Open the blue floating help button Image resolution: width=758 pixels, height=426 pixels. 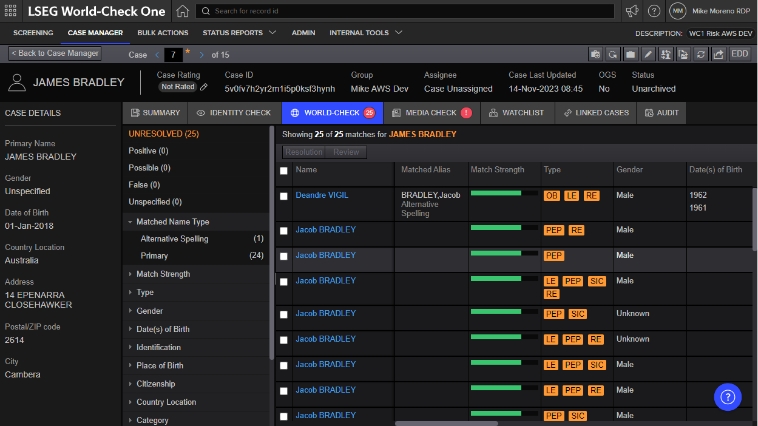727,396
